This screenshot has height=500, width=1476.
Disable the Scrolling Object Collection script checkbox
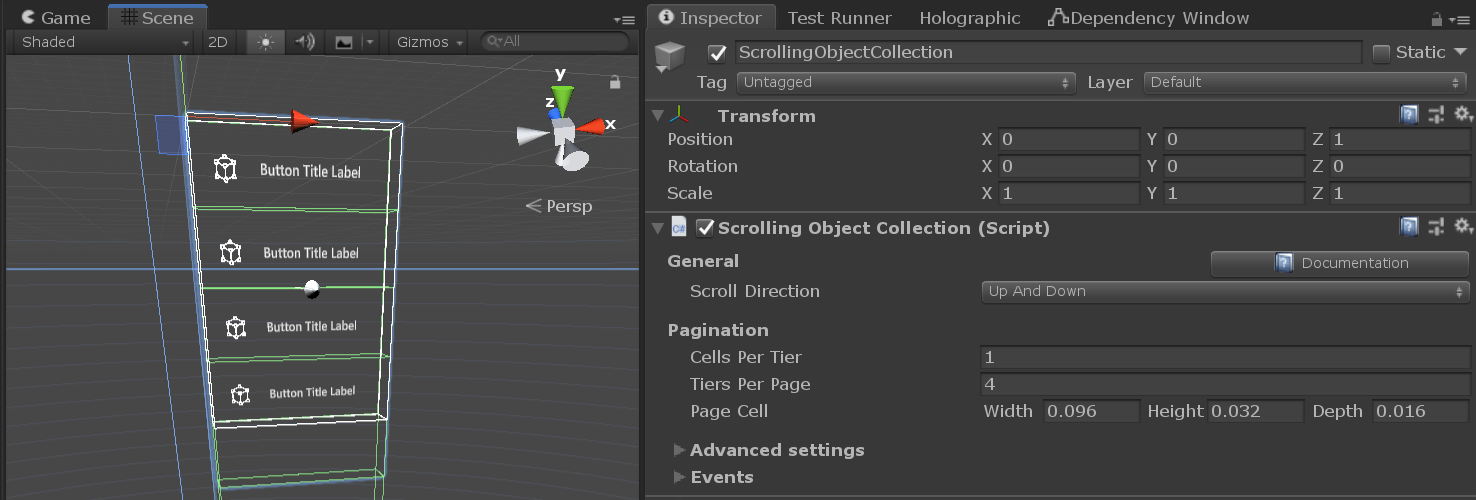click(x=705, y=228)
